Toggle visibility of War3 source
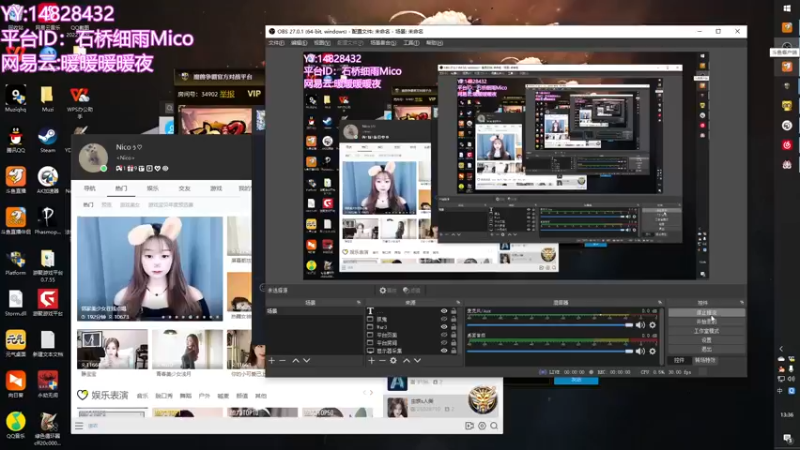The height and width of the screenshot is (450, 800). point(444,327)
